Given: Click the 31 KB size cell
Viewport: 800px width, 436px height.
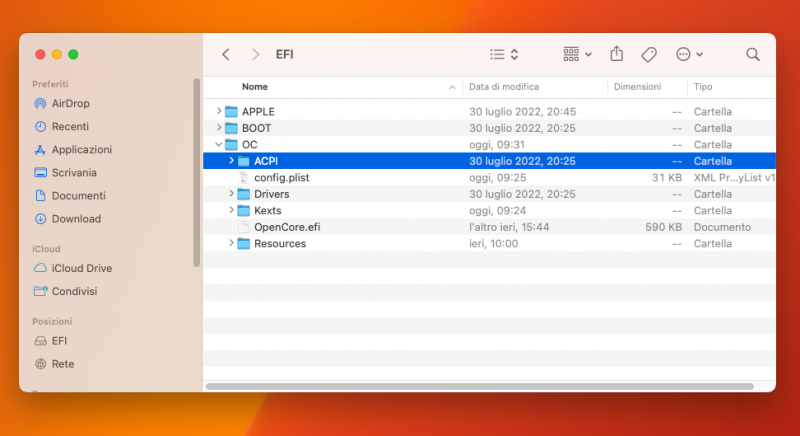Looking at the screenshot, I should tap(666, 177).
